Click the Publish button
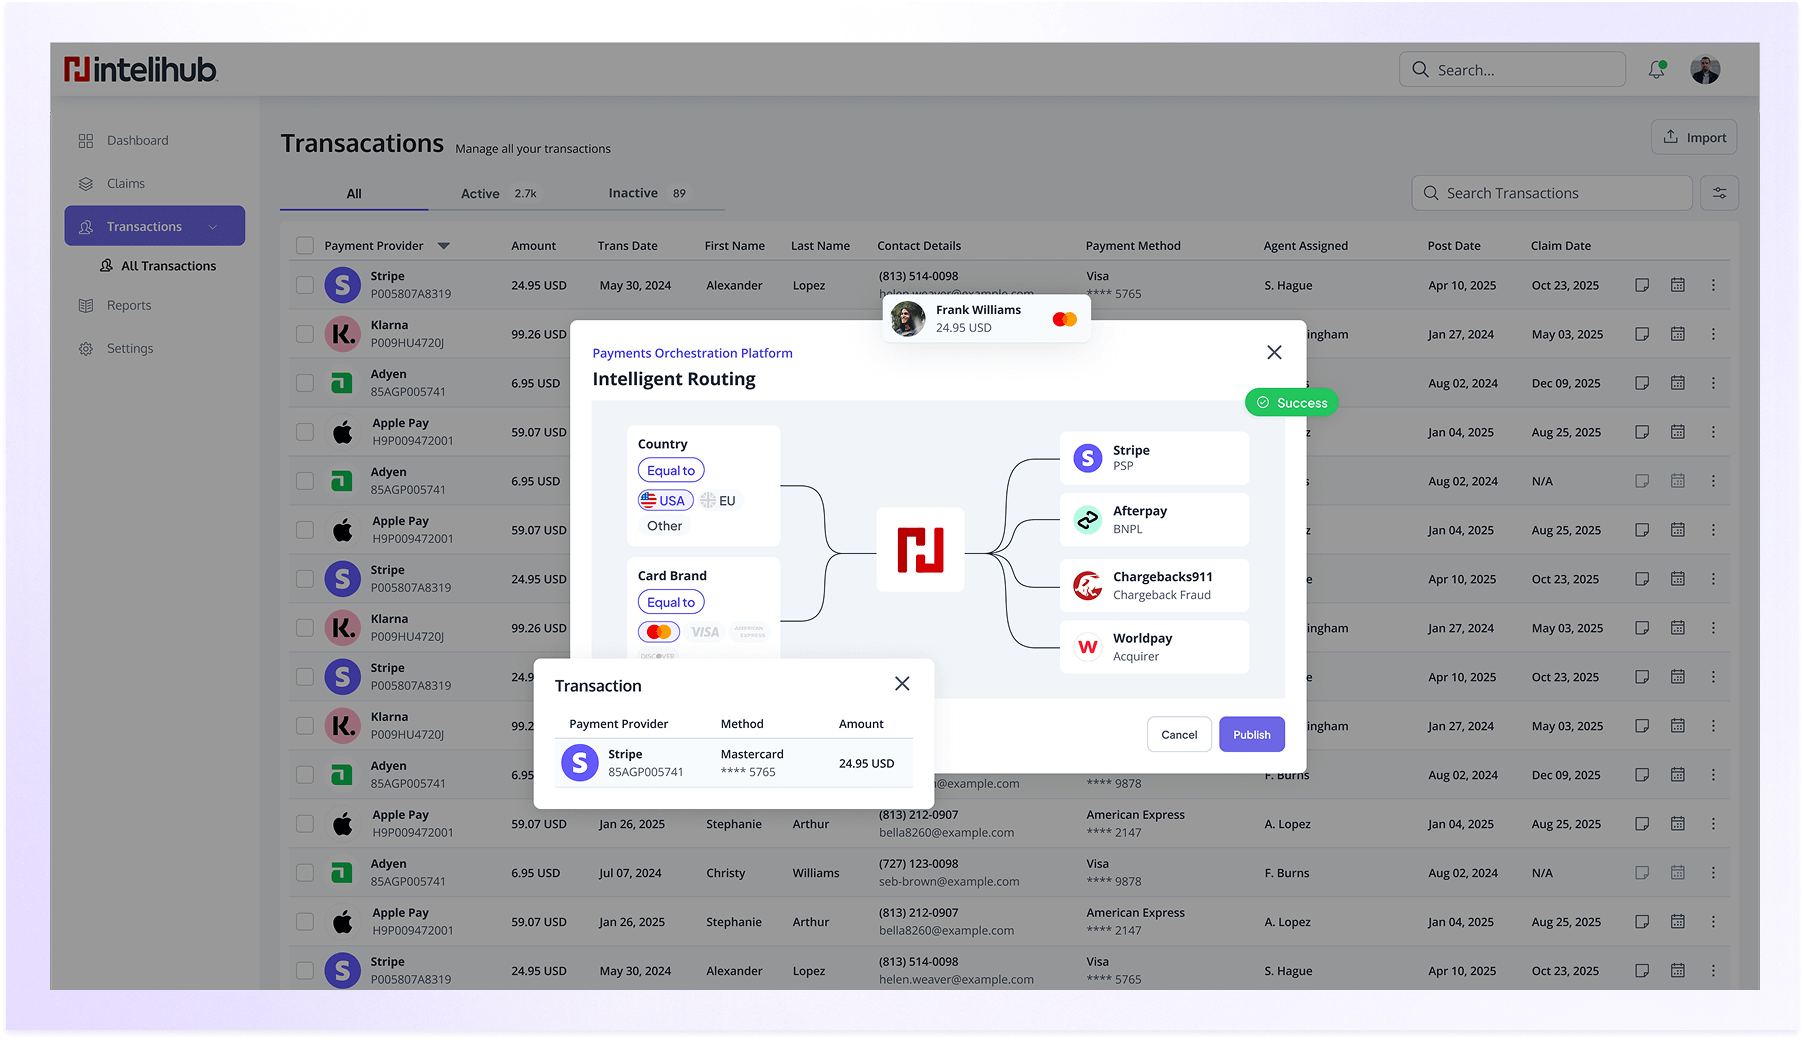1804x1040 pixels. click(x=1252, y=734)
